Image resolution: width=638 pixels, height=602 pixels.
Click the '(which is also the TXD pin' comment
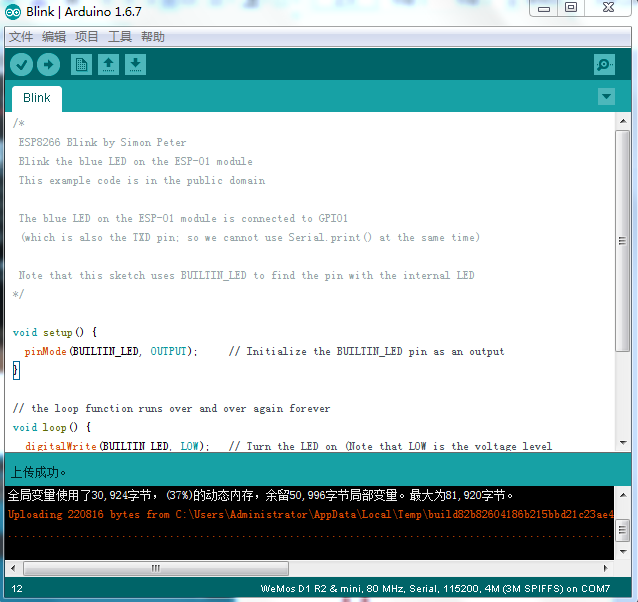click(250, 238)
